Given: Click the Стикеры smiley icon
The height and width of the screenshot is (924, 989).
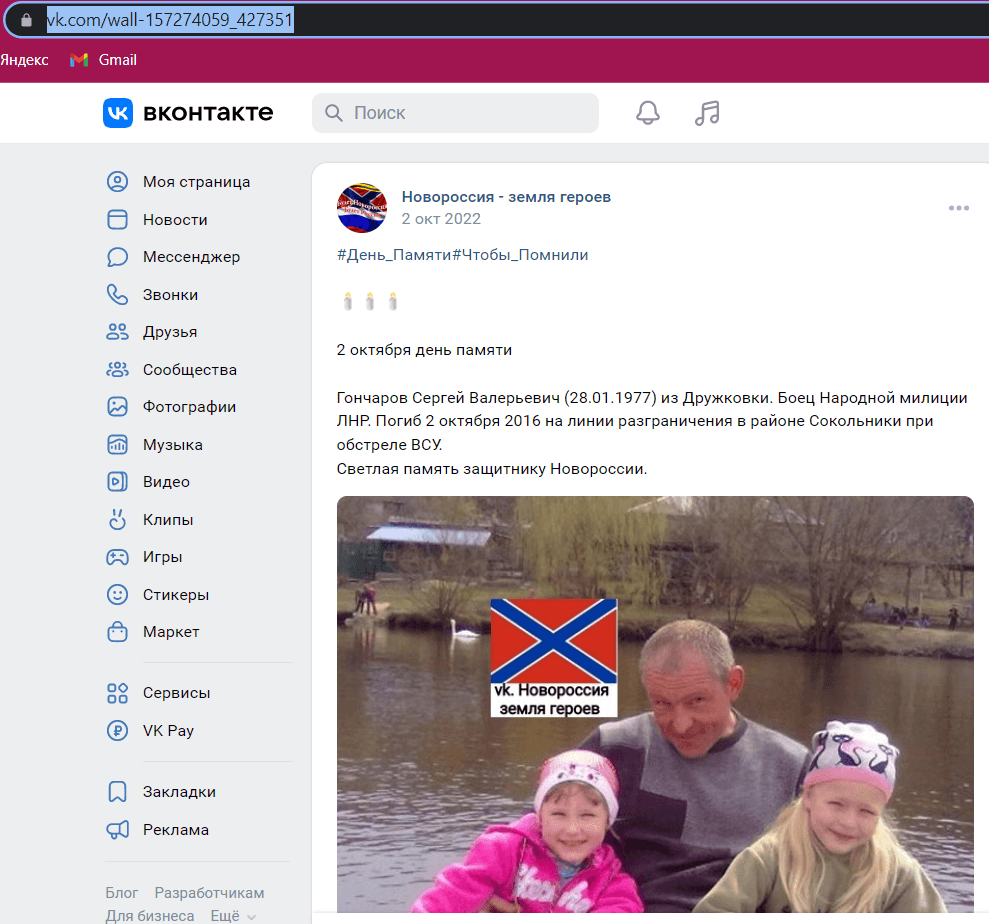Looking at the screenshot, I should click(117, 595).
